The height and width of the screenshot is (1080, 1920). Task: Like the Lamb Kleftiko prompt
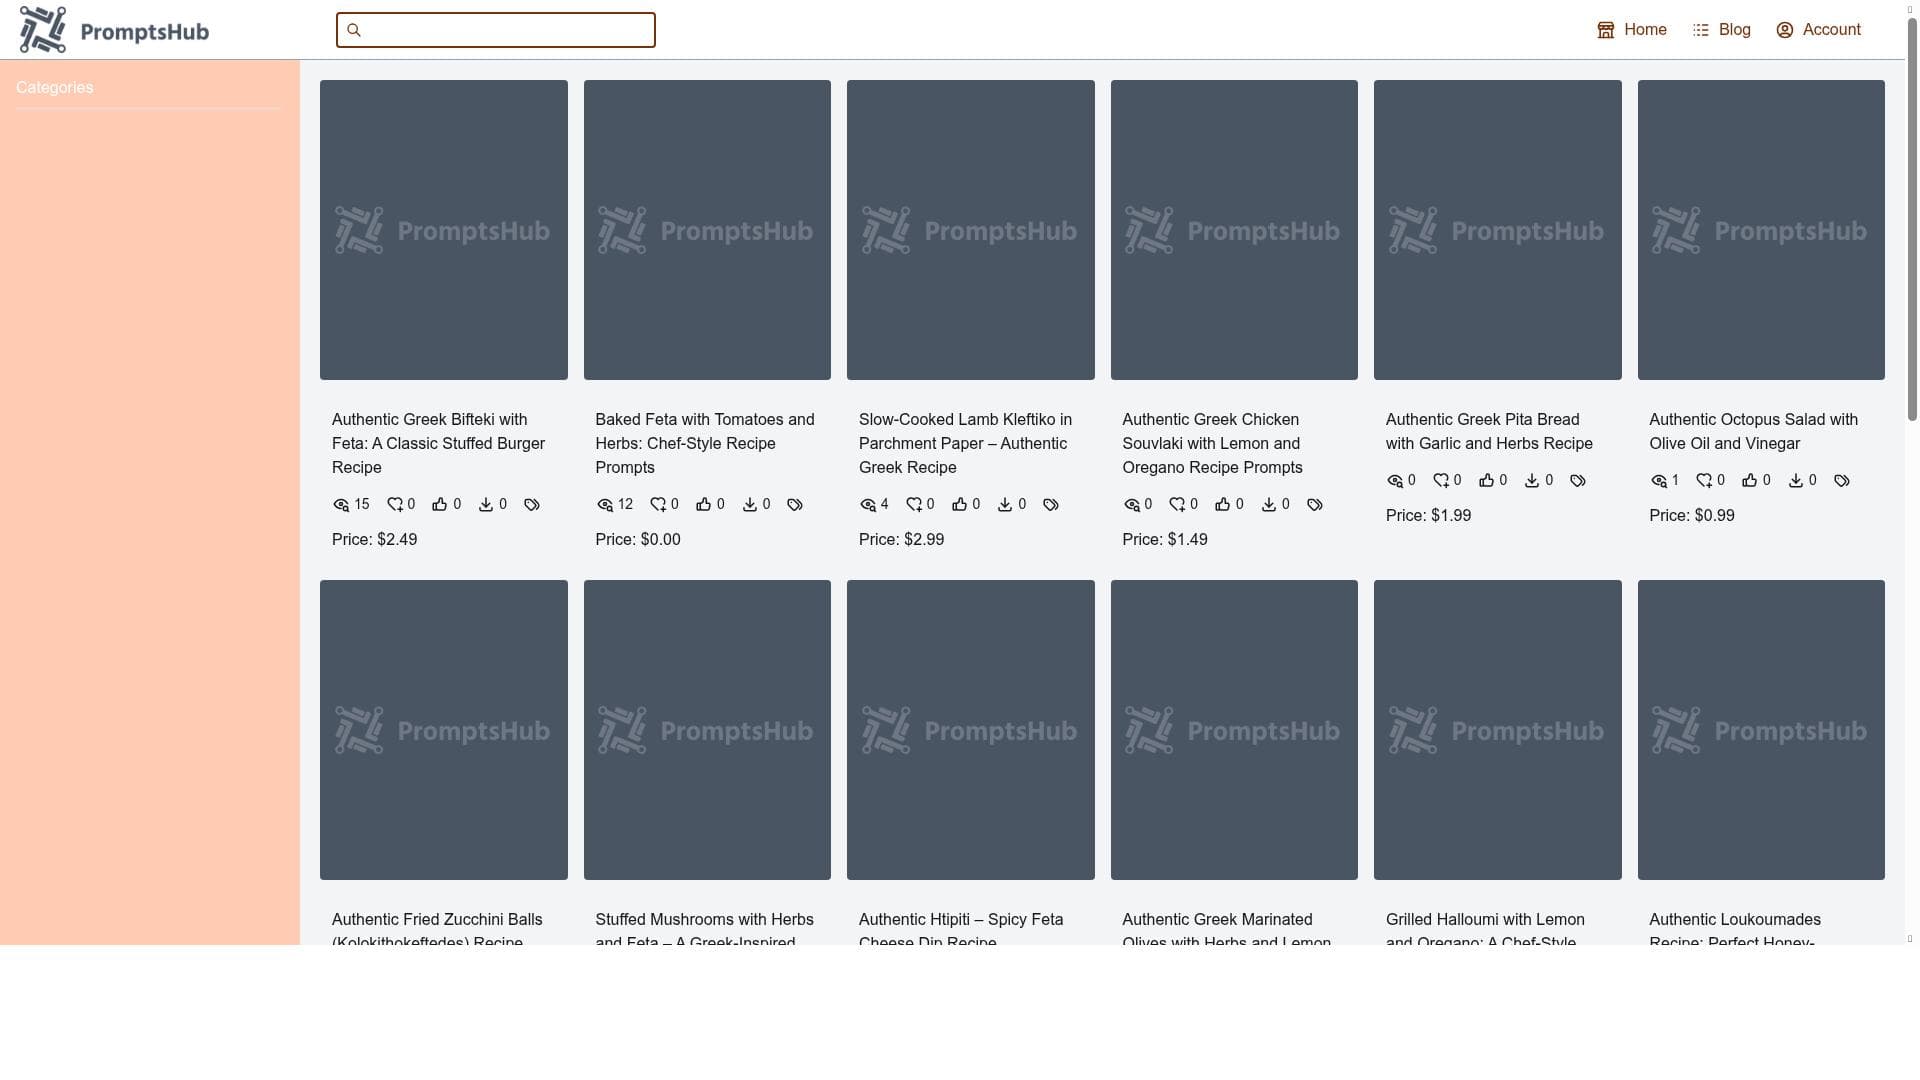[x=960, y=505]
